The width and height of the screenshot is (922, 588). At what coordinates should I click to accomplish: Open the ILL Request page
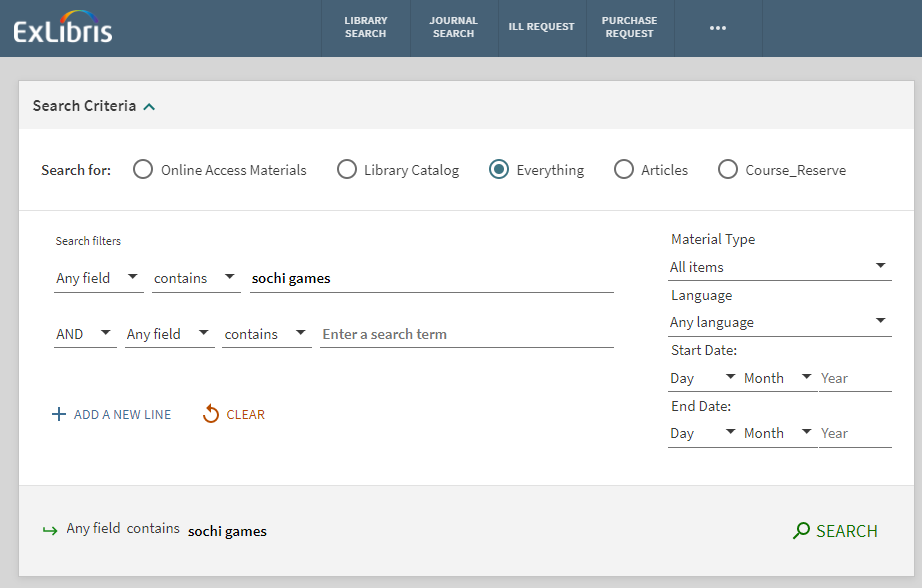point(541,28)
